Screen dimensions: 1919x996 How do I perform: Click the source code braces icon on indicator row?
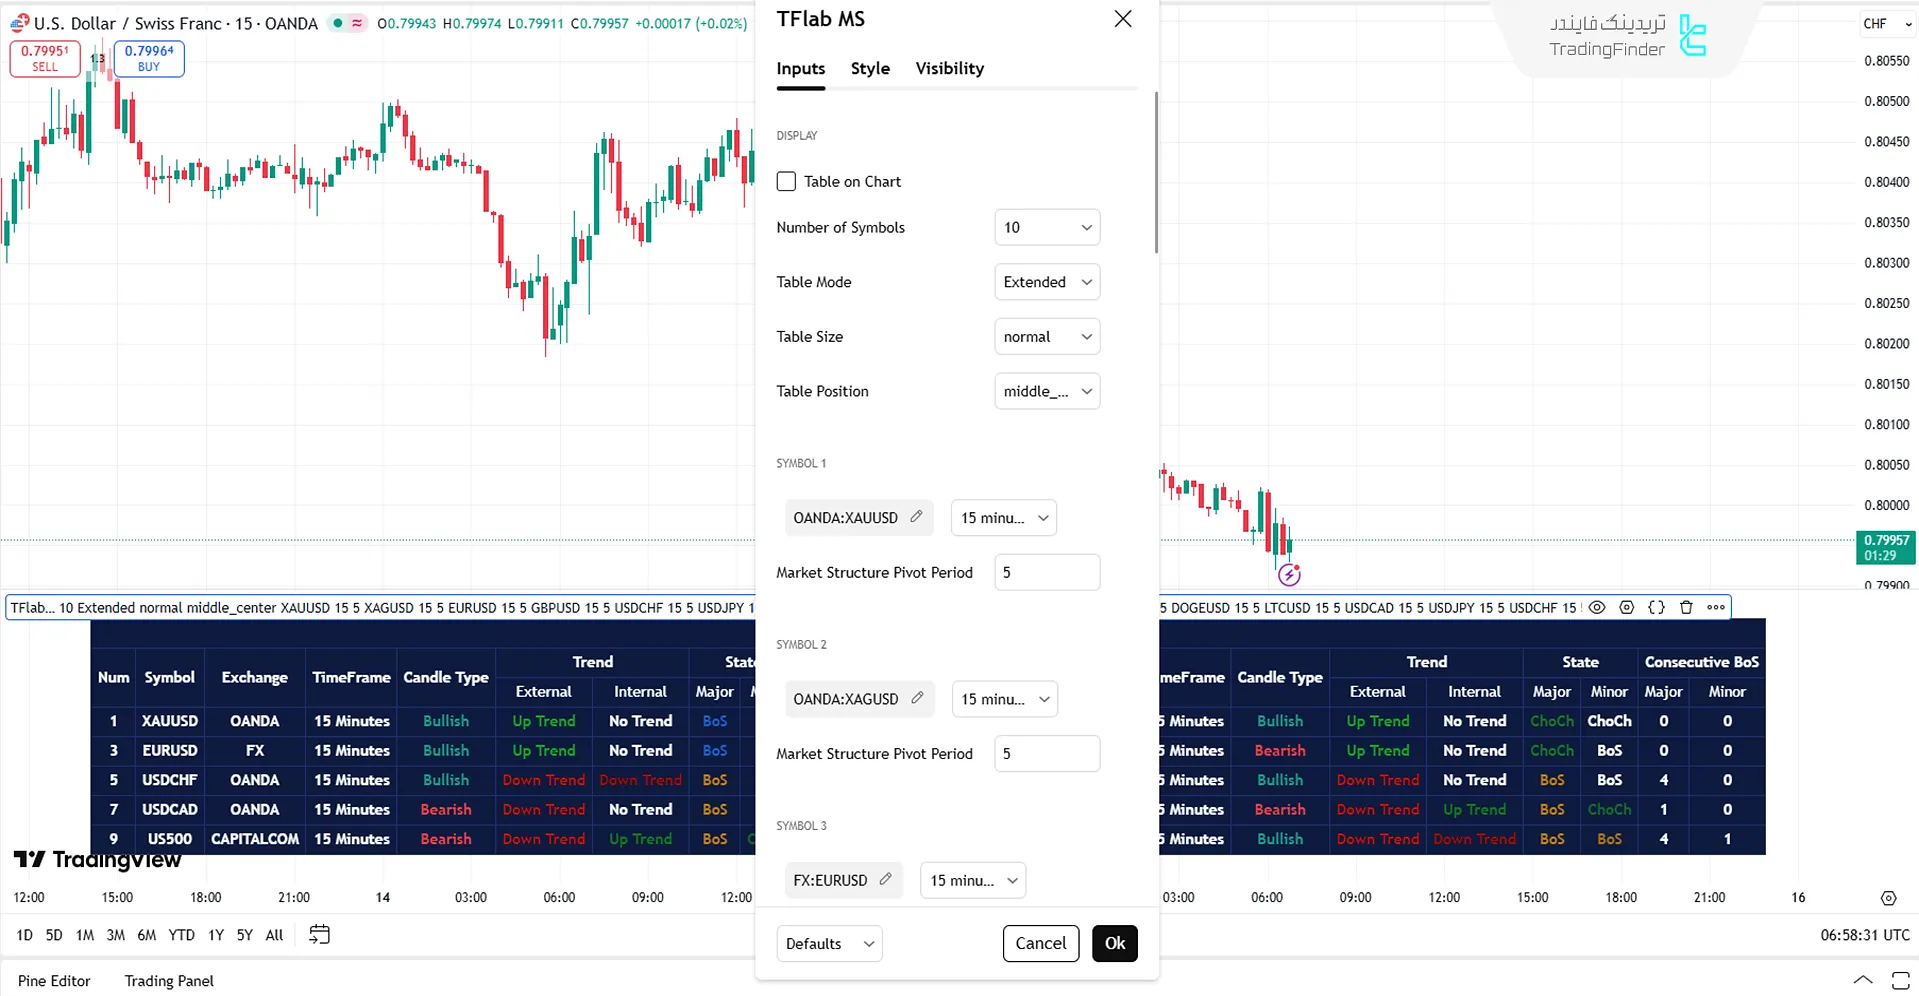(x=1656, y=607)
